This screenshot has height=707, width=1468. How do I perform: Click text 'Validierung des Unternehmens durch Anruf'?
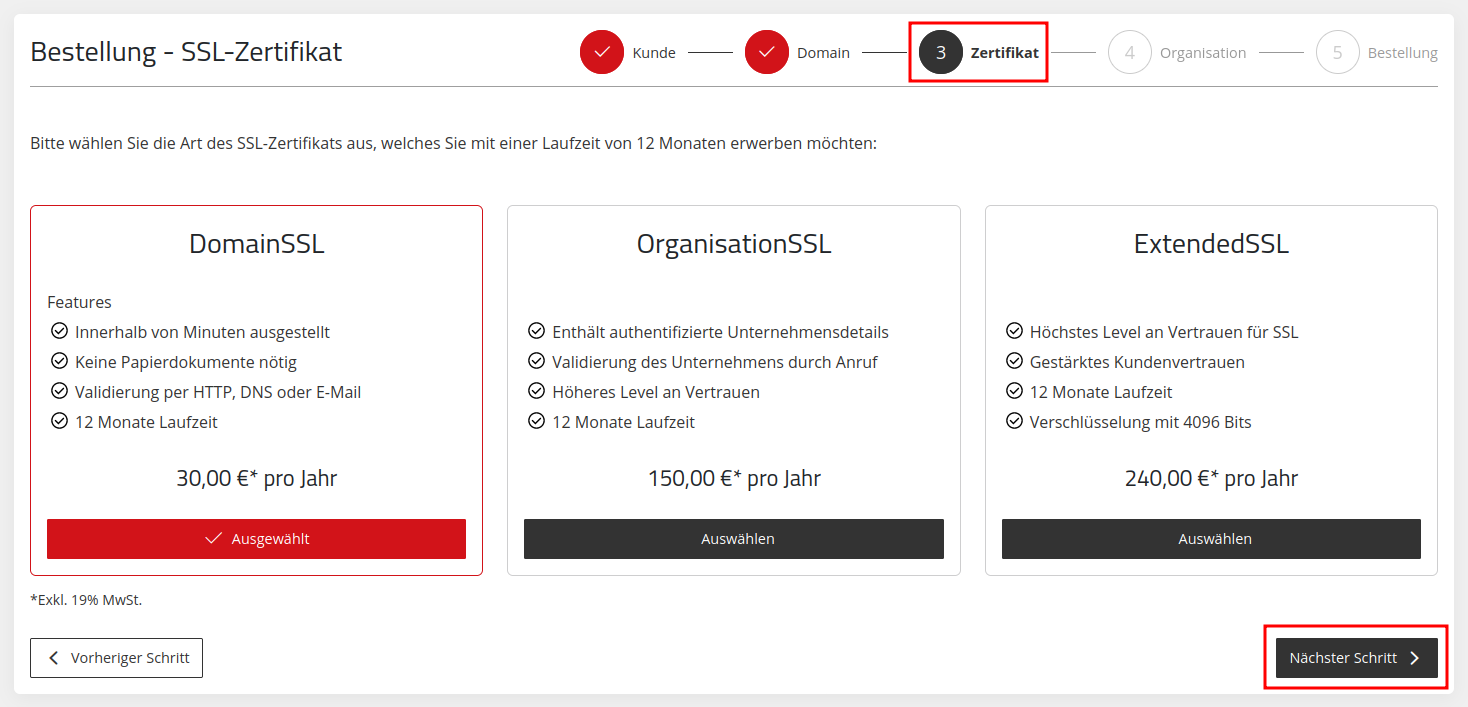pyautogui.click(x=715, y=362)
